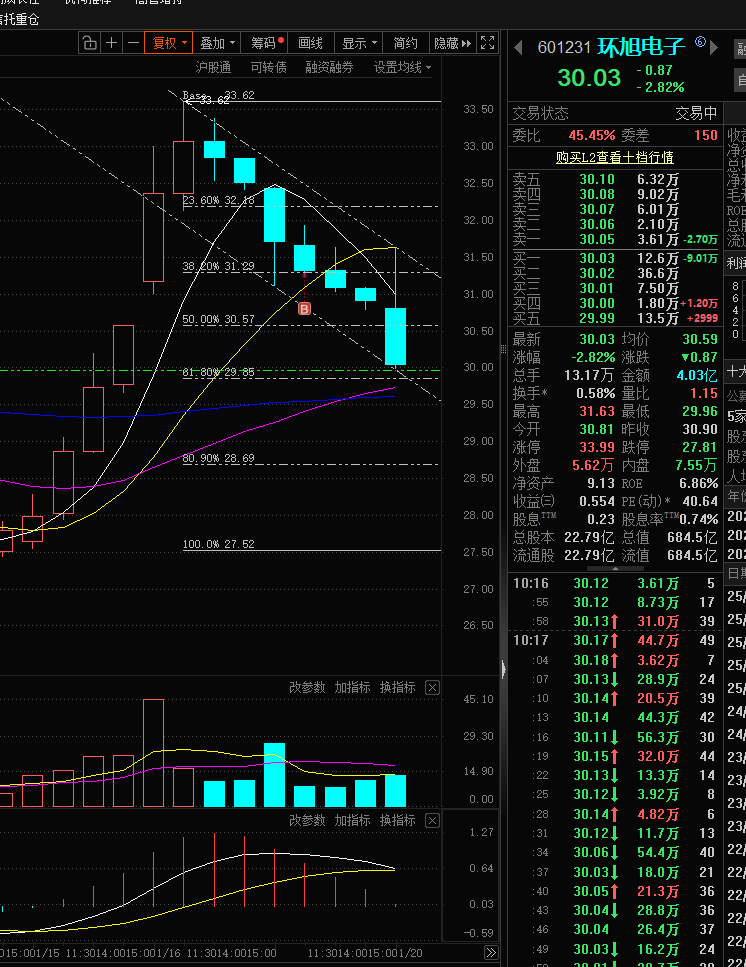Click 加指标 in the MACD indicator panel

[x=353, y=821]
